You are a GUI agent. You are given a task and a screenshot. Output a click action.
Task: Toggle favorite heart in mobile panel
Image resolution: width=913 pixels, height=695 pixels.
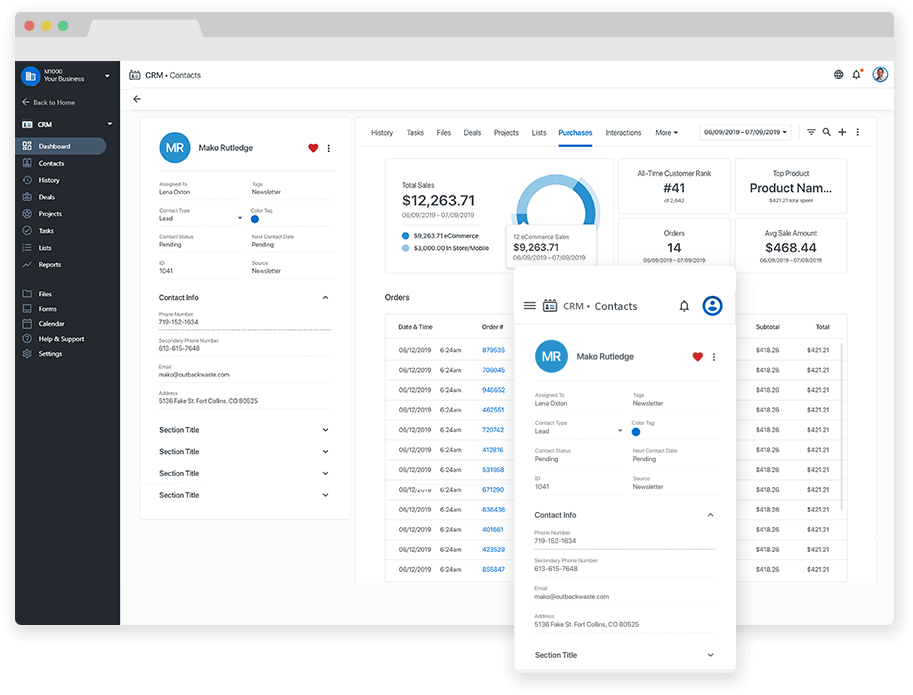(x=698, y=357)
